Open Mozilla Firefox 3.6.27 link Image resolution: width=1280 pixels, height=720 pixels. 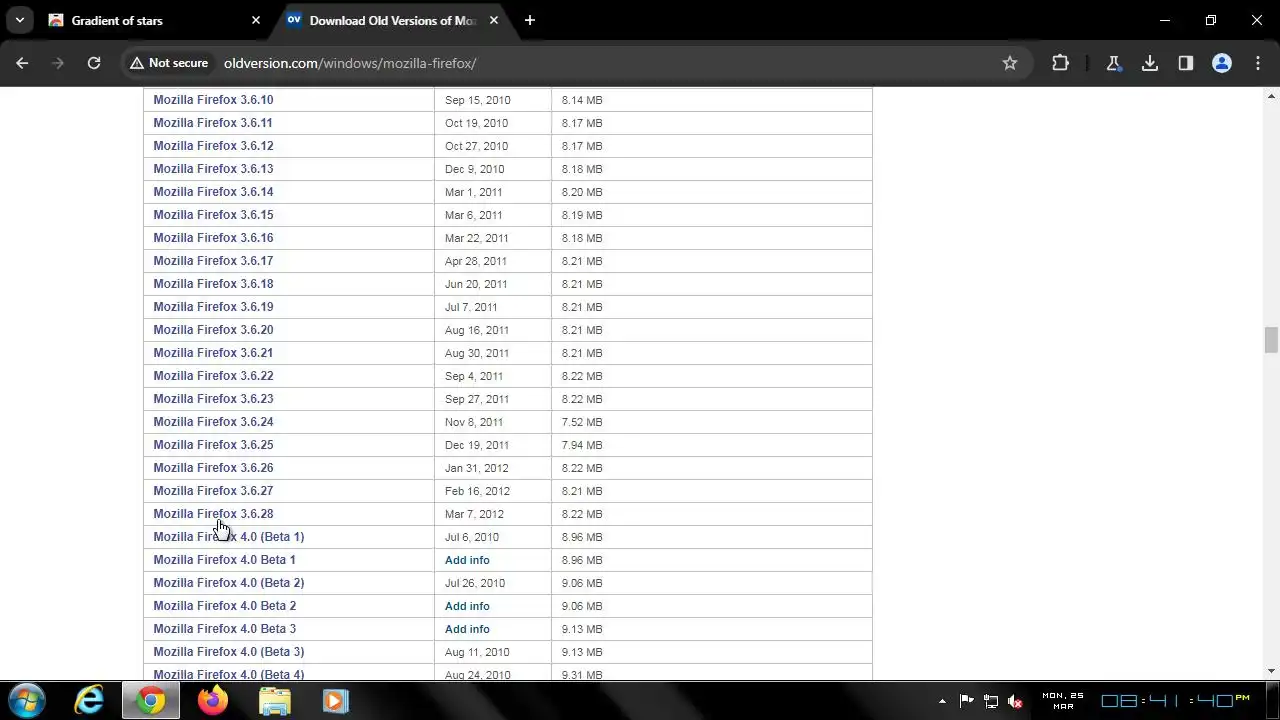coord(213,491)
